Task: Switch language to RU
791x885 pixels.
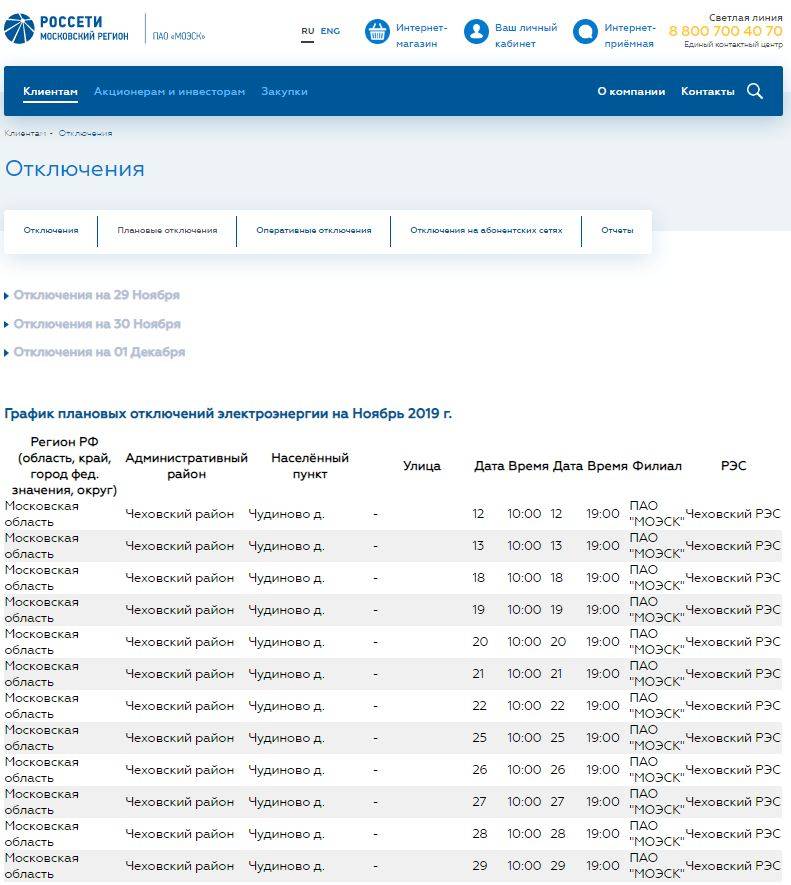Action: [x=308, y=31]
